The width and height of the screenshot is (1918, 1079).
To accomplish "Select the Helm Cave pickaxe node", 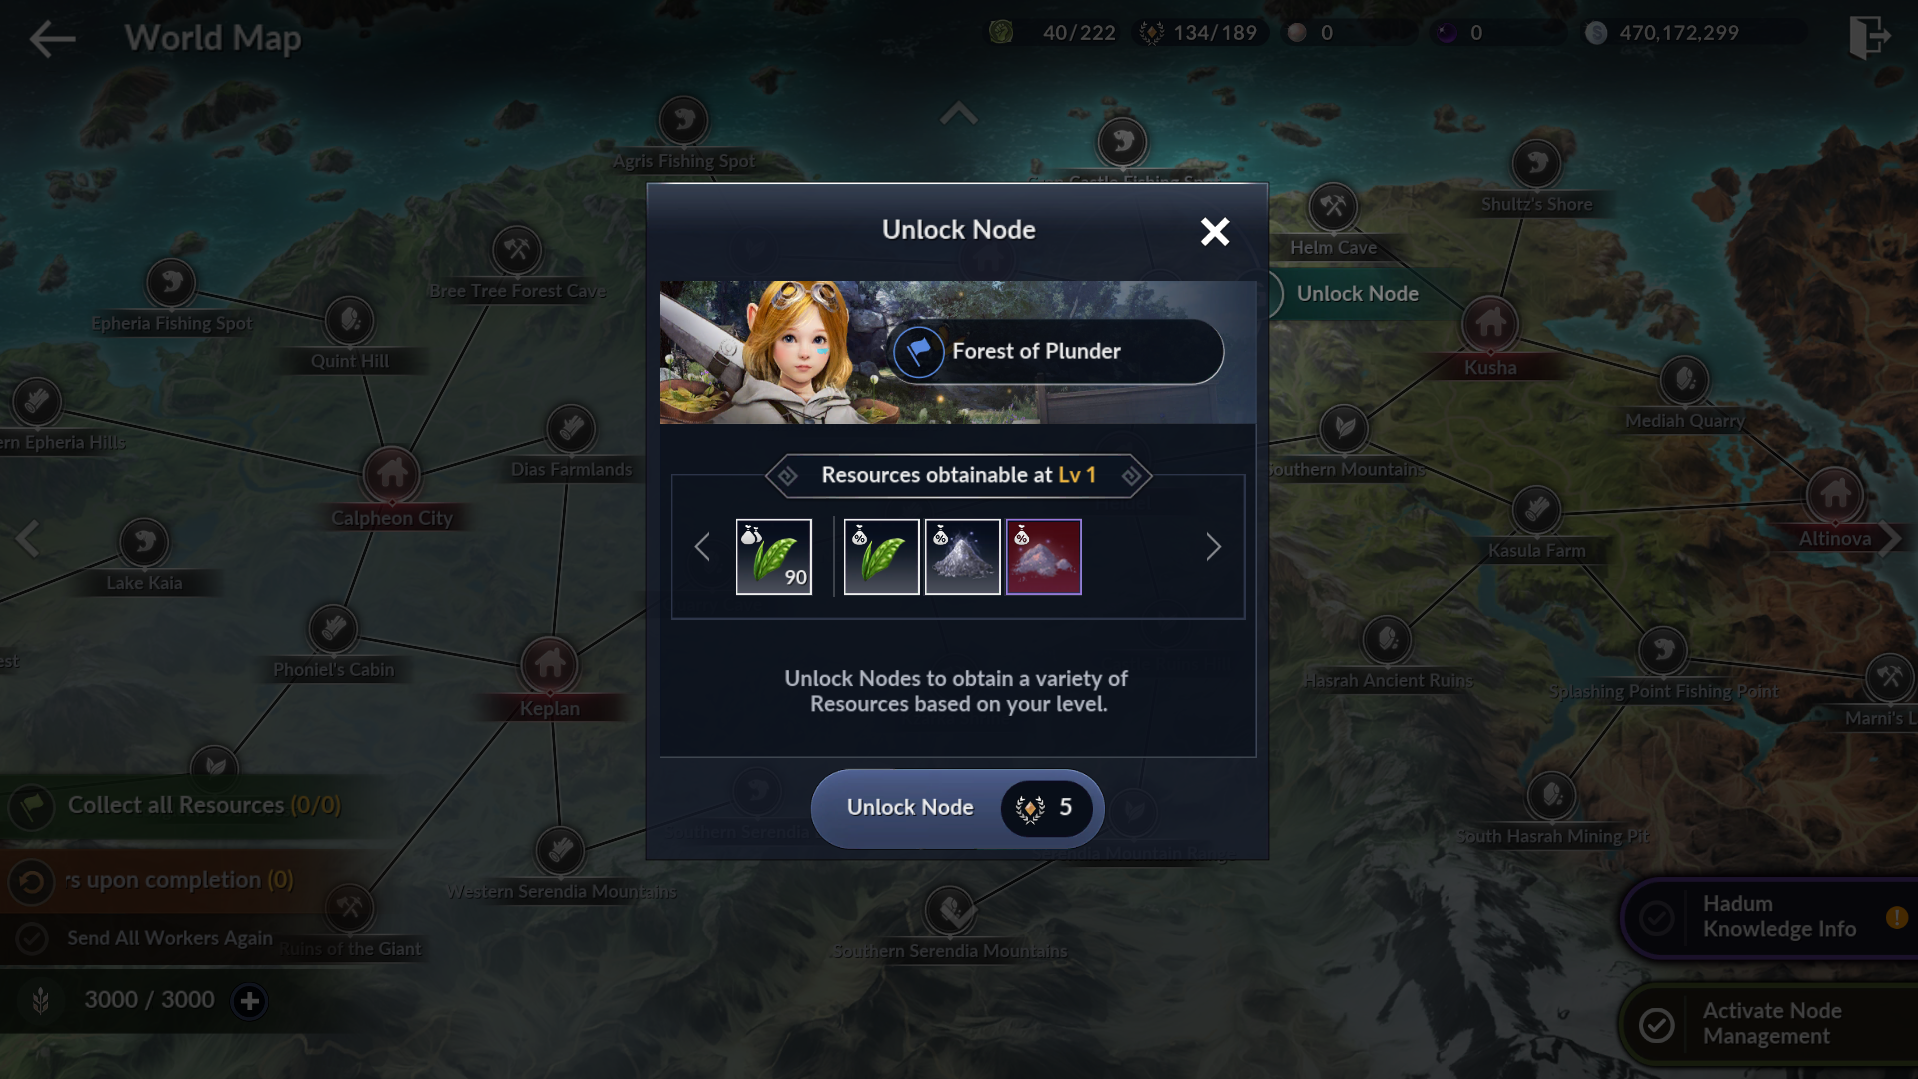I will point(1333,207).
